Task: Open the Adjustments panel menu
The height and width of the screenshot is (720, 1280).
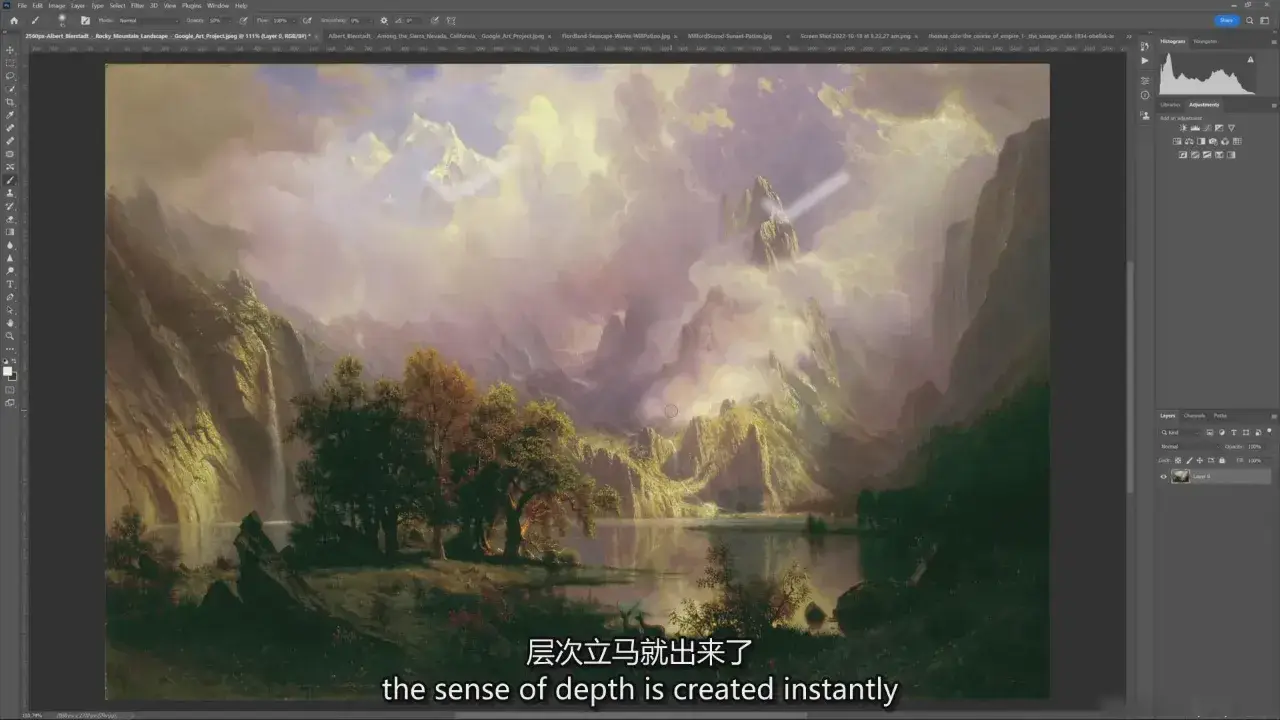Action: coord(1274,106)
